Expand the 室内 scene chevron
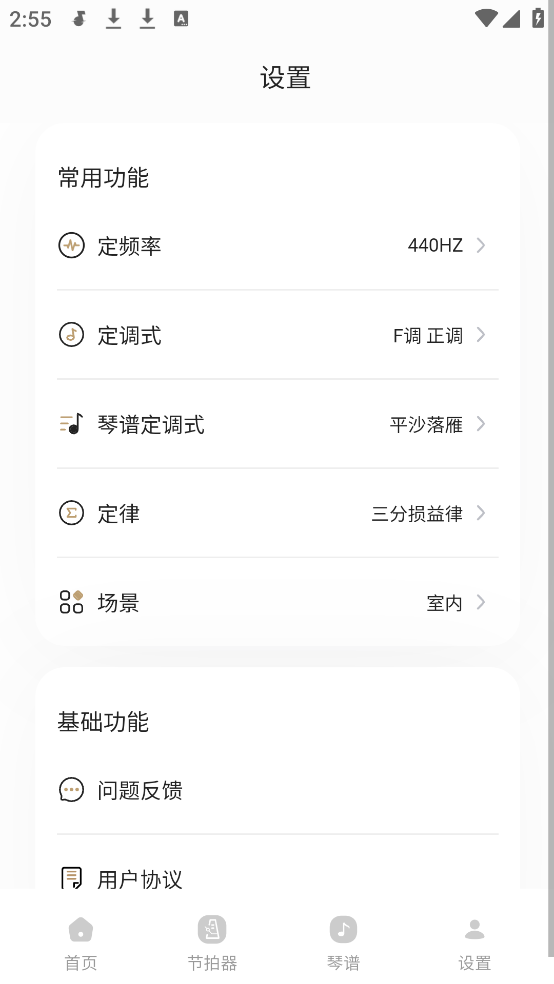The height and width of the screenshot is (984, 554). (481, 602)
